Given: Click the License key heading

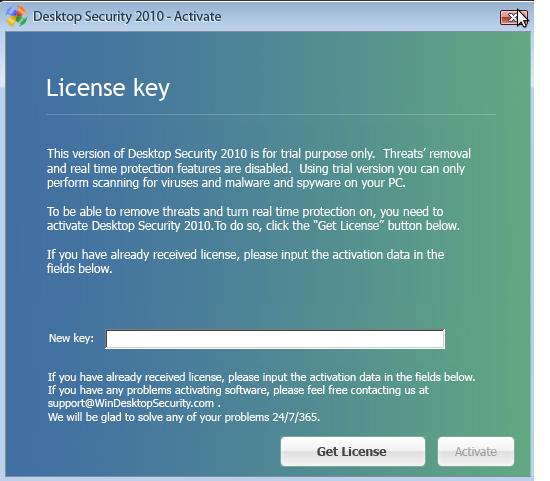Looking at the screenshot, I should point(108,88).
